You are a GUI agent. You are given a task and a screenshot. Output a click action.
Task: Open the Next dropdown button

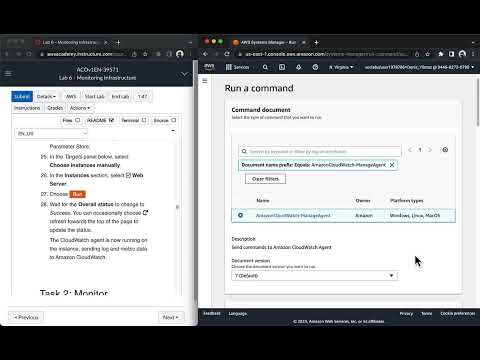pyautogui.click(x=171, y=317)
